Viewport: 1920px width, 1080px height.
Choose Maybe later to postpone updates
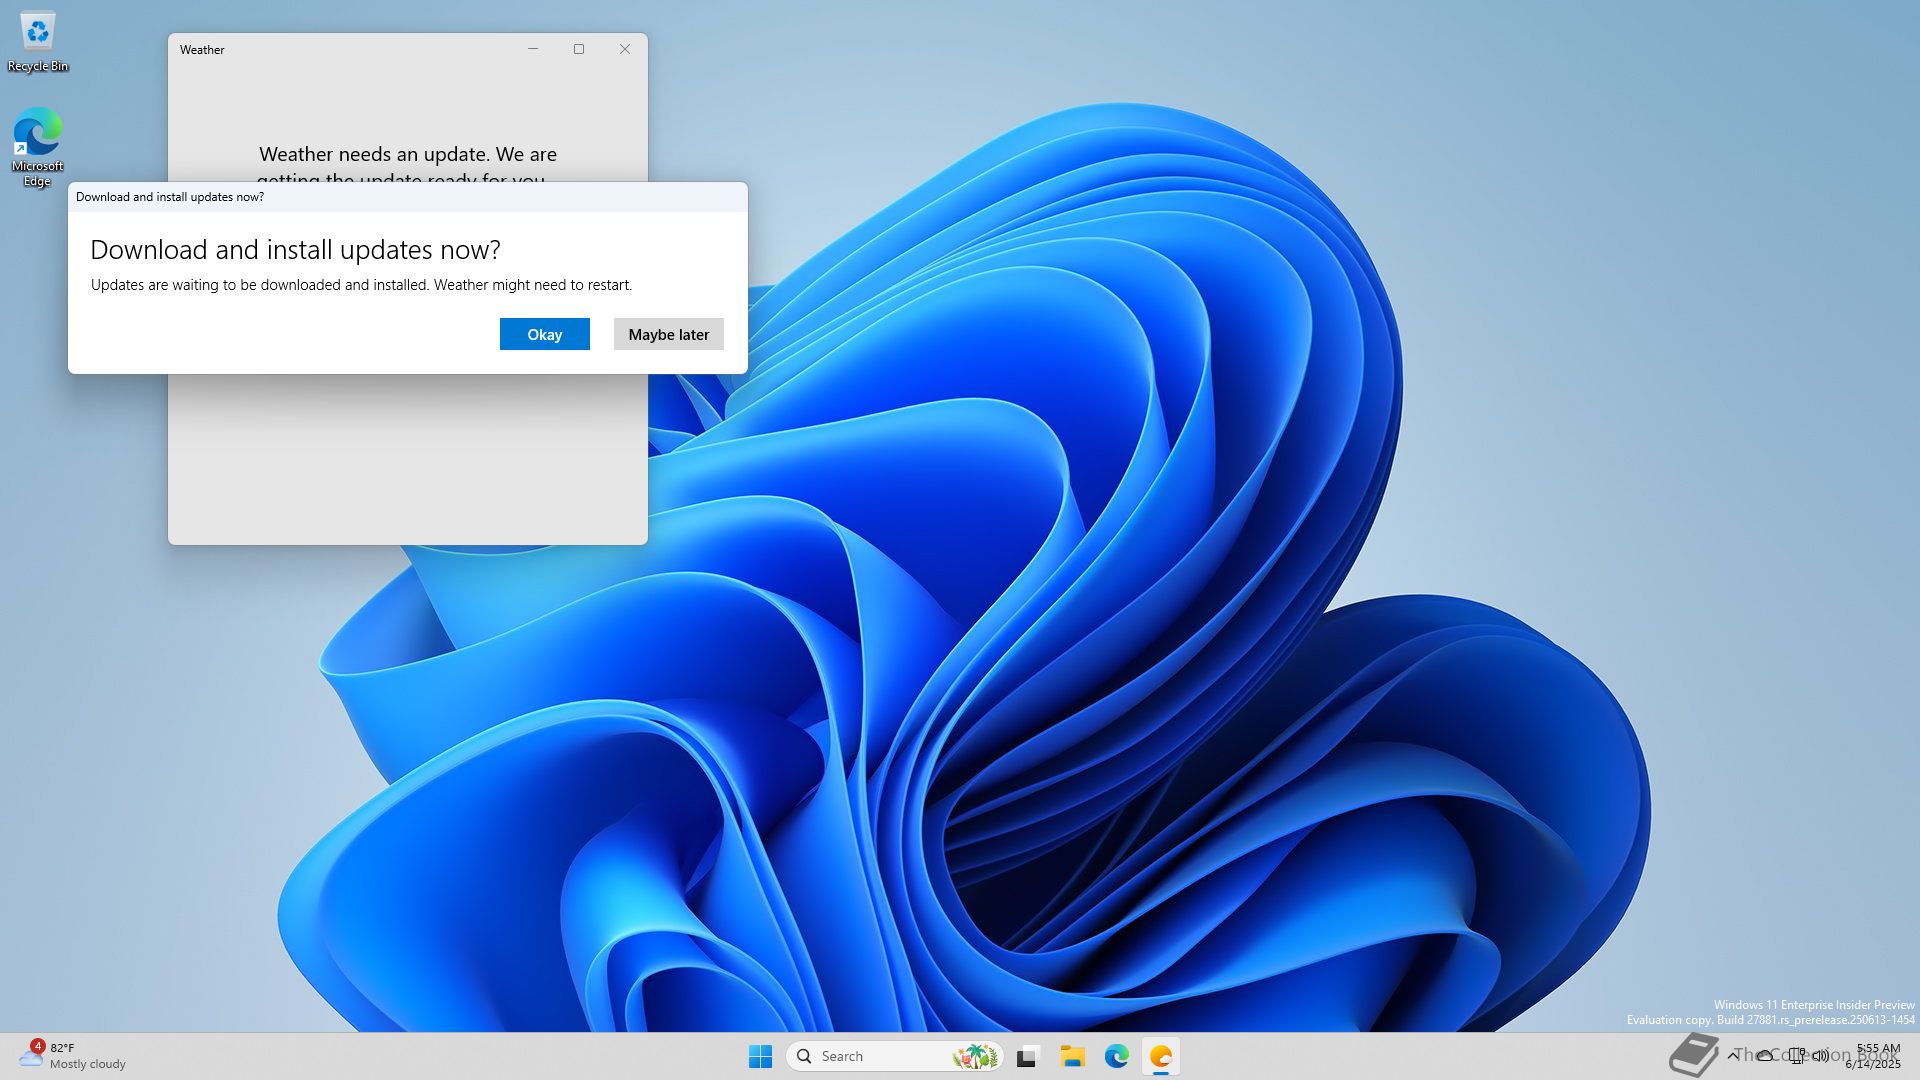pos(668,334)
